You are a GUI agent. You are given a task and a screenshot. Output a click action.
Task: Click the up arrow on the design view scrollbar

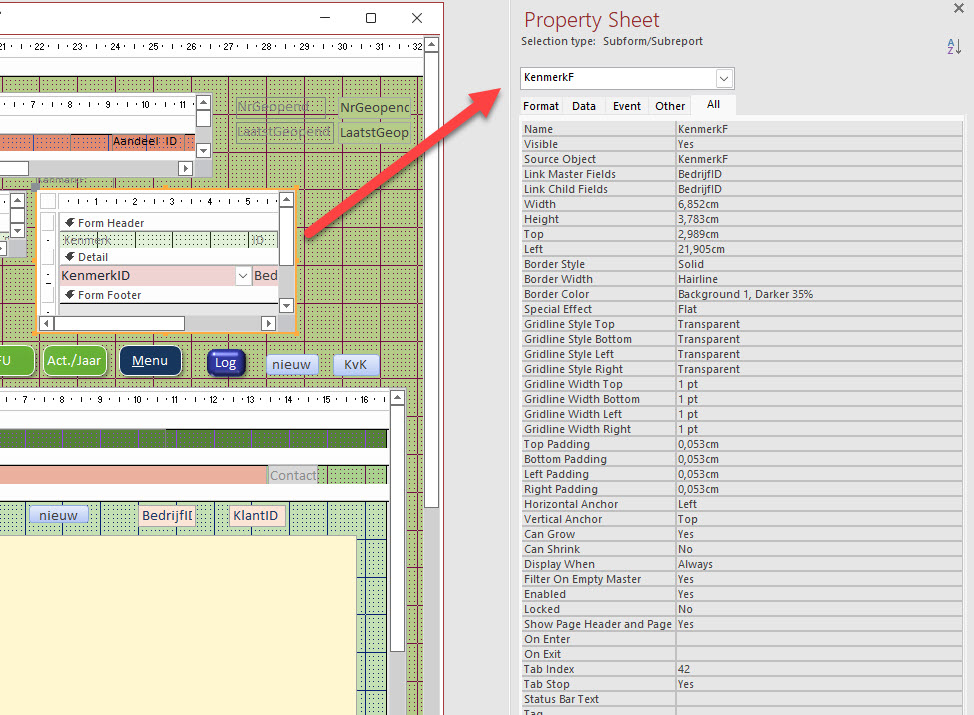431,43
